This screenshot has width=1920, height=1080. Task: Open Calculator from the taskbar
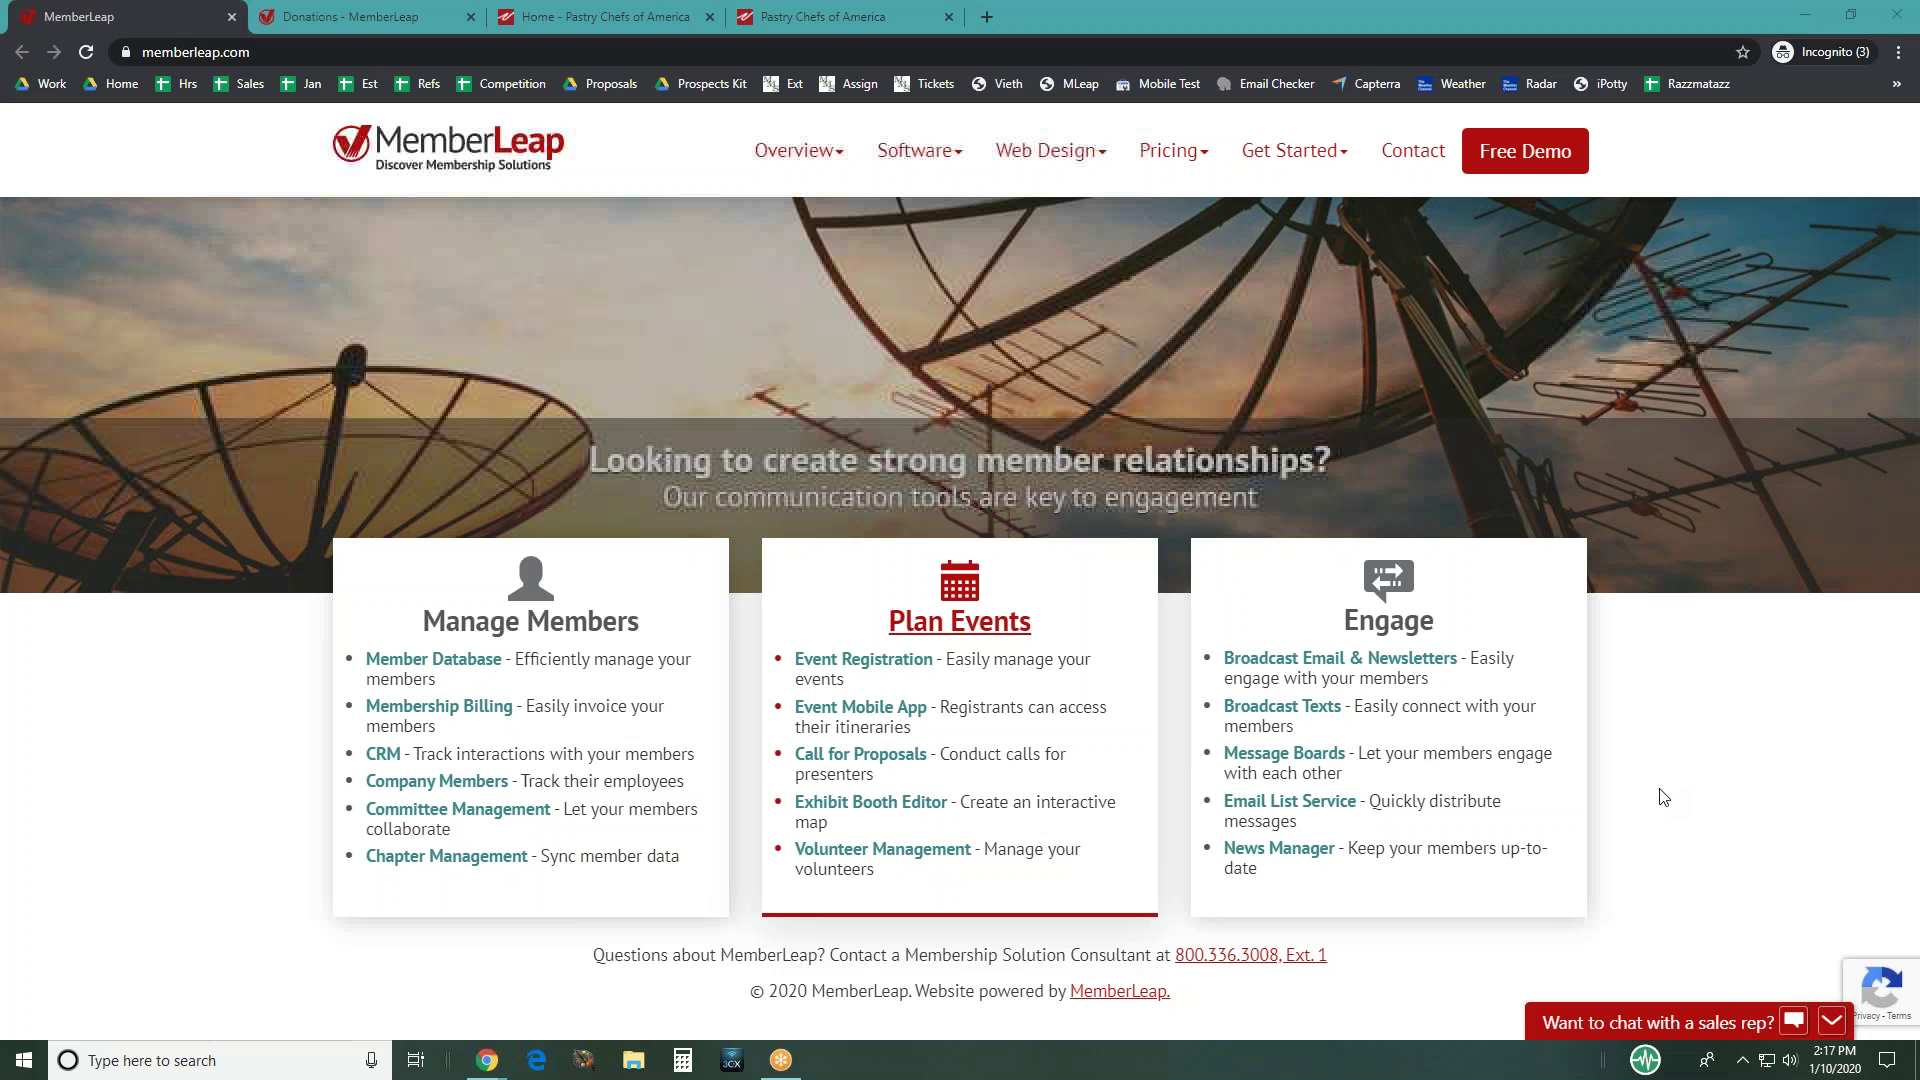tap(683, 1060)
